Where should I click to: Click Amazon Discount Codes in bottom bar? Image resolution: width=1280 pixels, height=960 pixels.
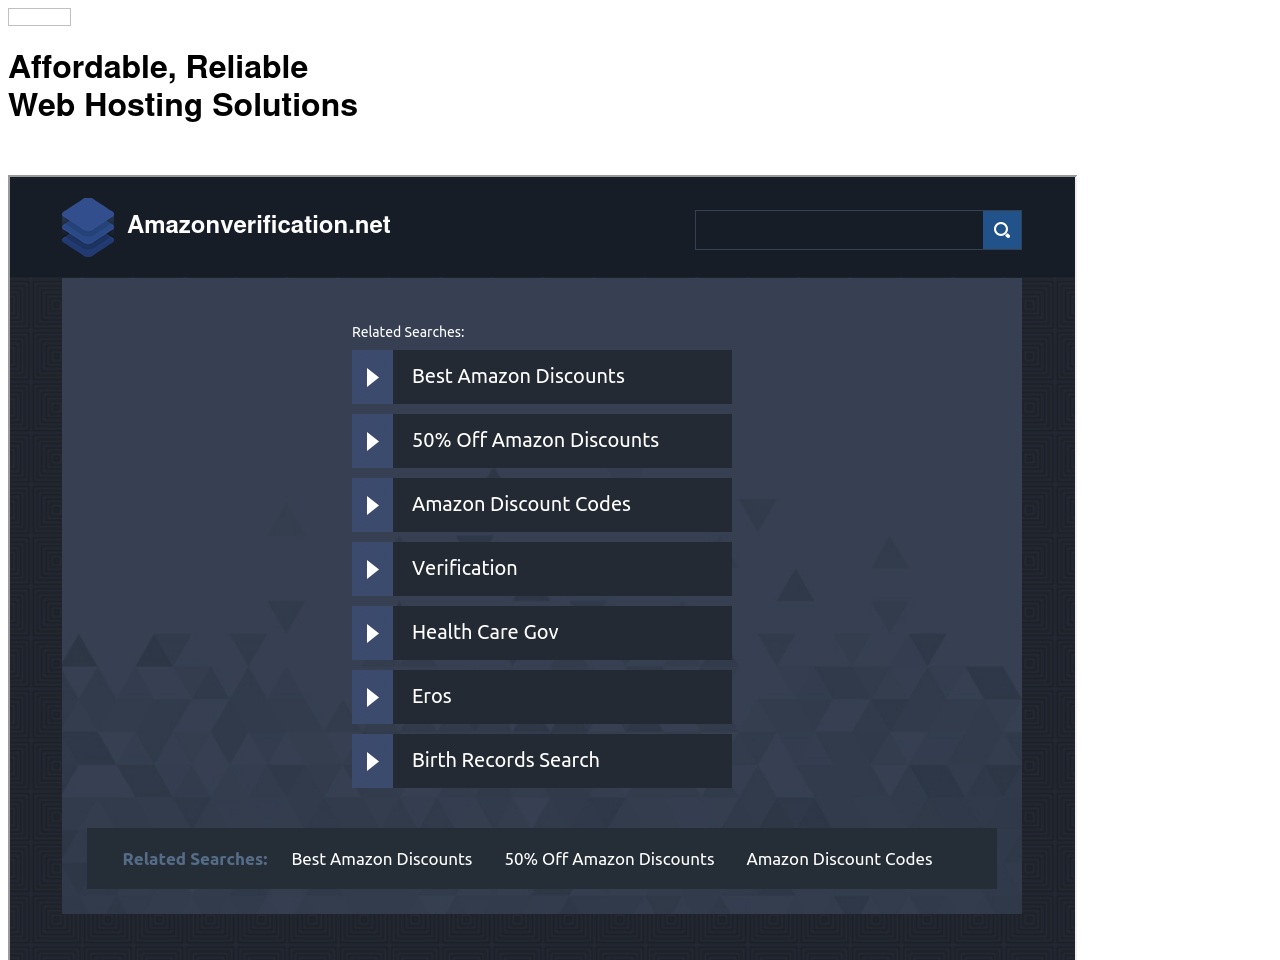click(839, 859)
